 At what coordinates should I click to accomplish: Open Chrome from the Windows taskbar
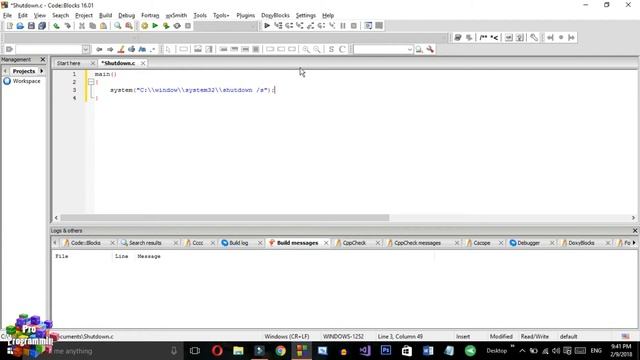(x=280, y=351)
